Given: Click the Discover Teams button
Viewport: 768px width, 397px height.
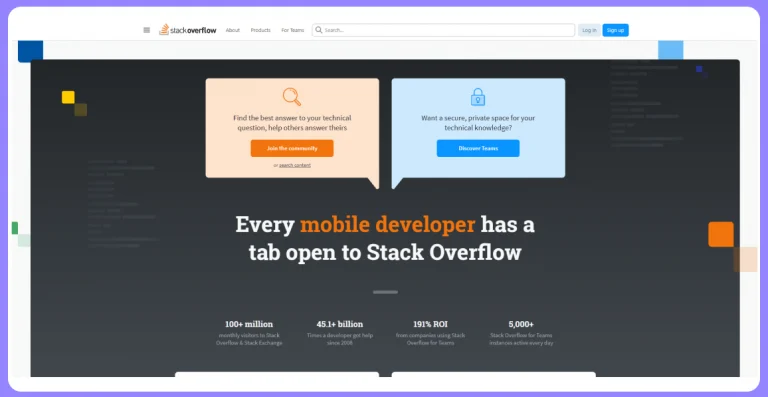Looking at the screenshot, I should click(x=478, y=148).
